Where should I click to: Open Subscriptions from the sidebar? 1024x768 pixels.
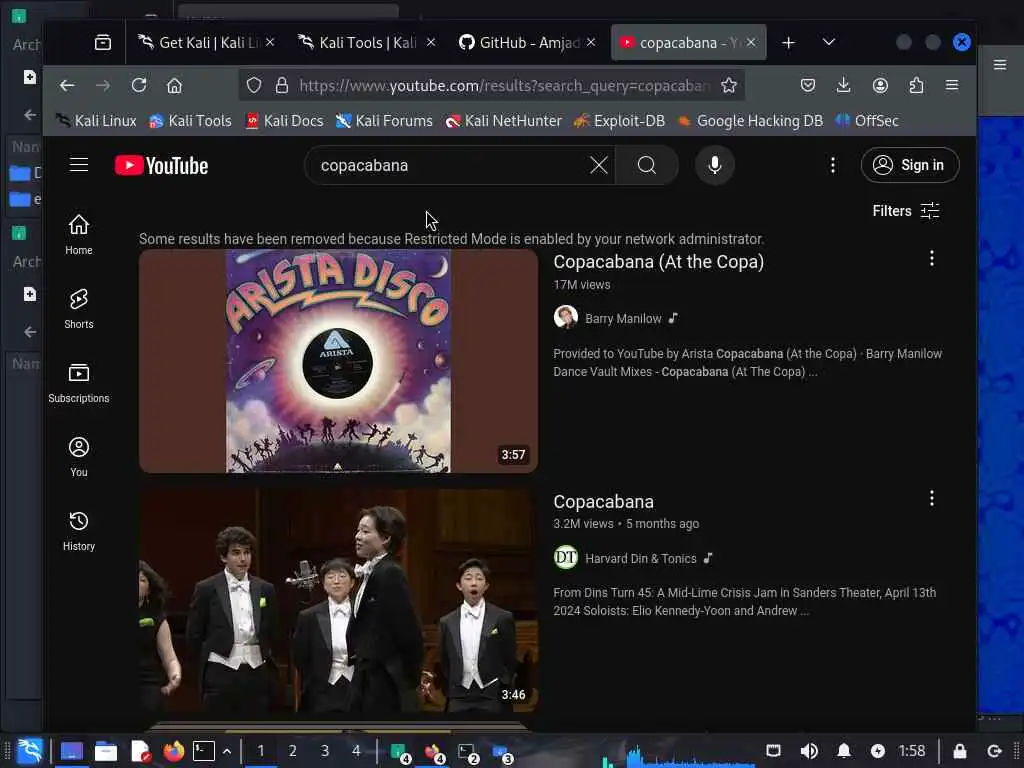click(x=78, y=383)
